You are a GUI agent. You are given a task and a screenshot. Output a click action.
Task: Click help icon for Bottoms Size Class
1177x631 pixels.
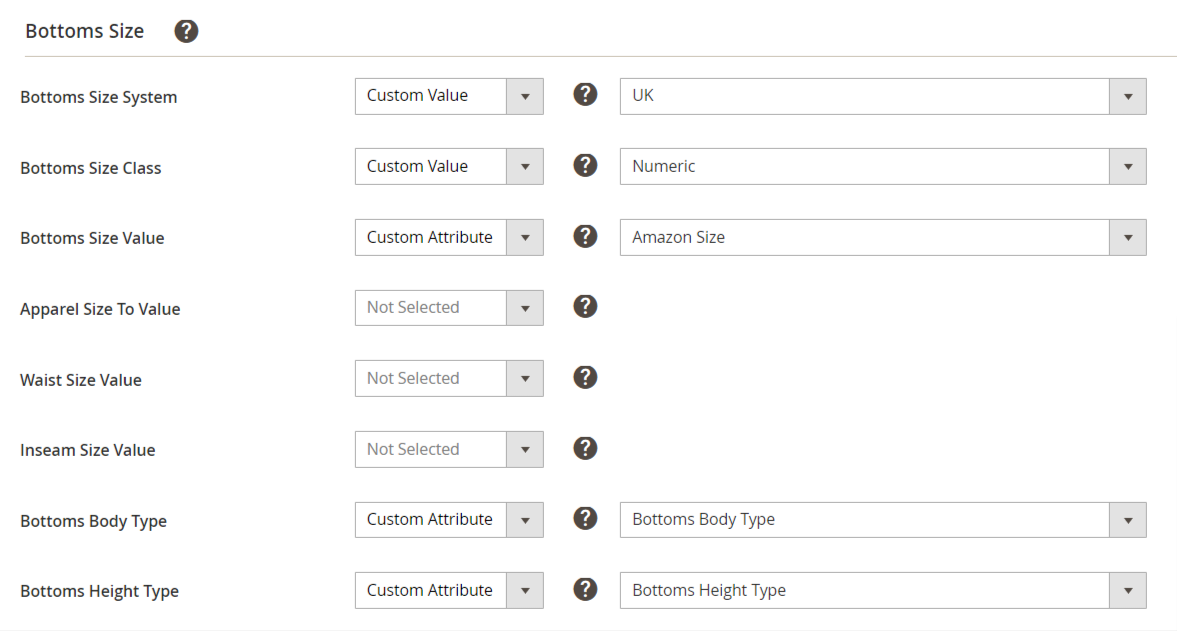pos(586,166)
